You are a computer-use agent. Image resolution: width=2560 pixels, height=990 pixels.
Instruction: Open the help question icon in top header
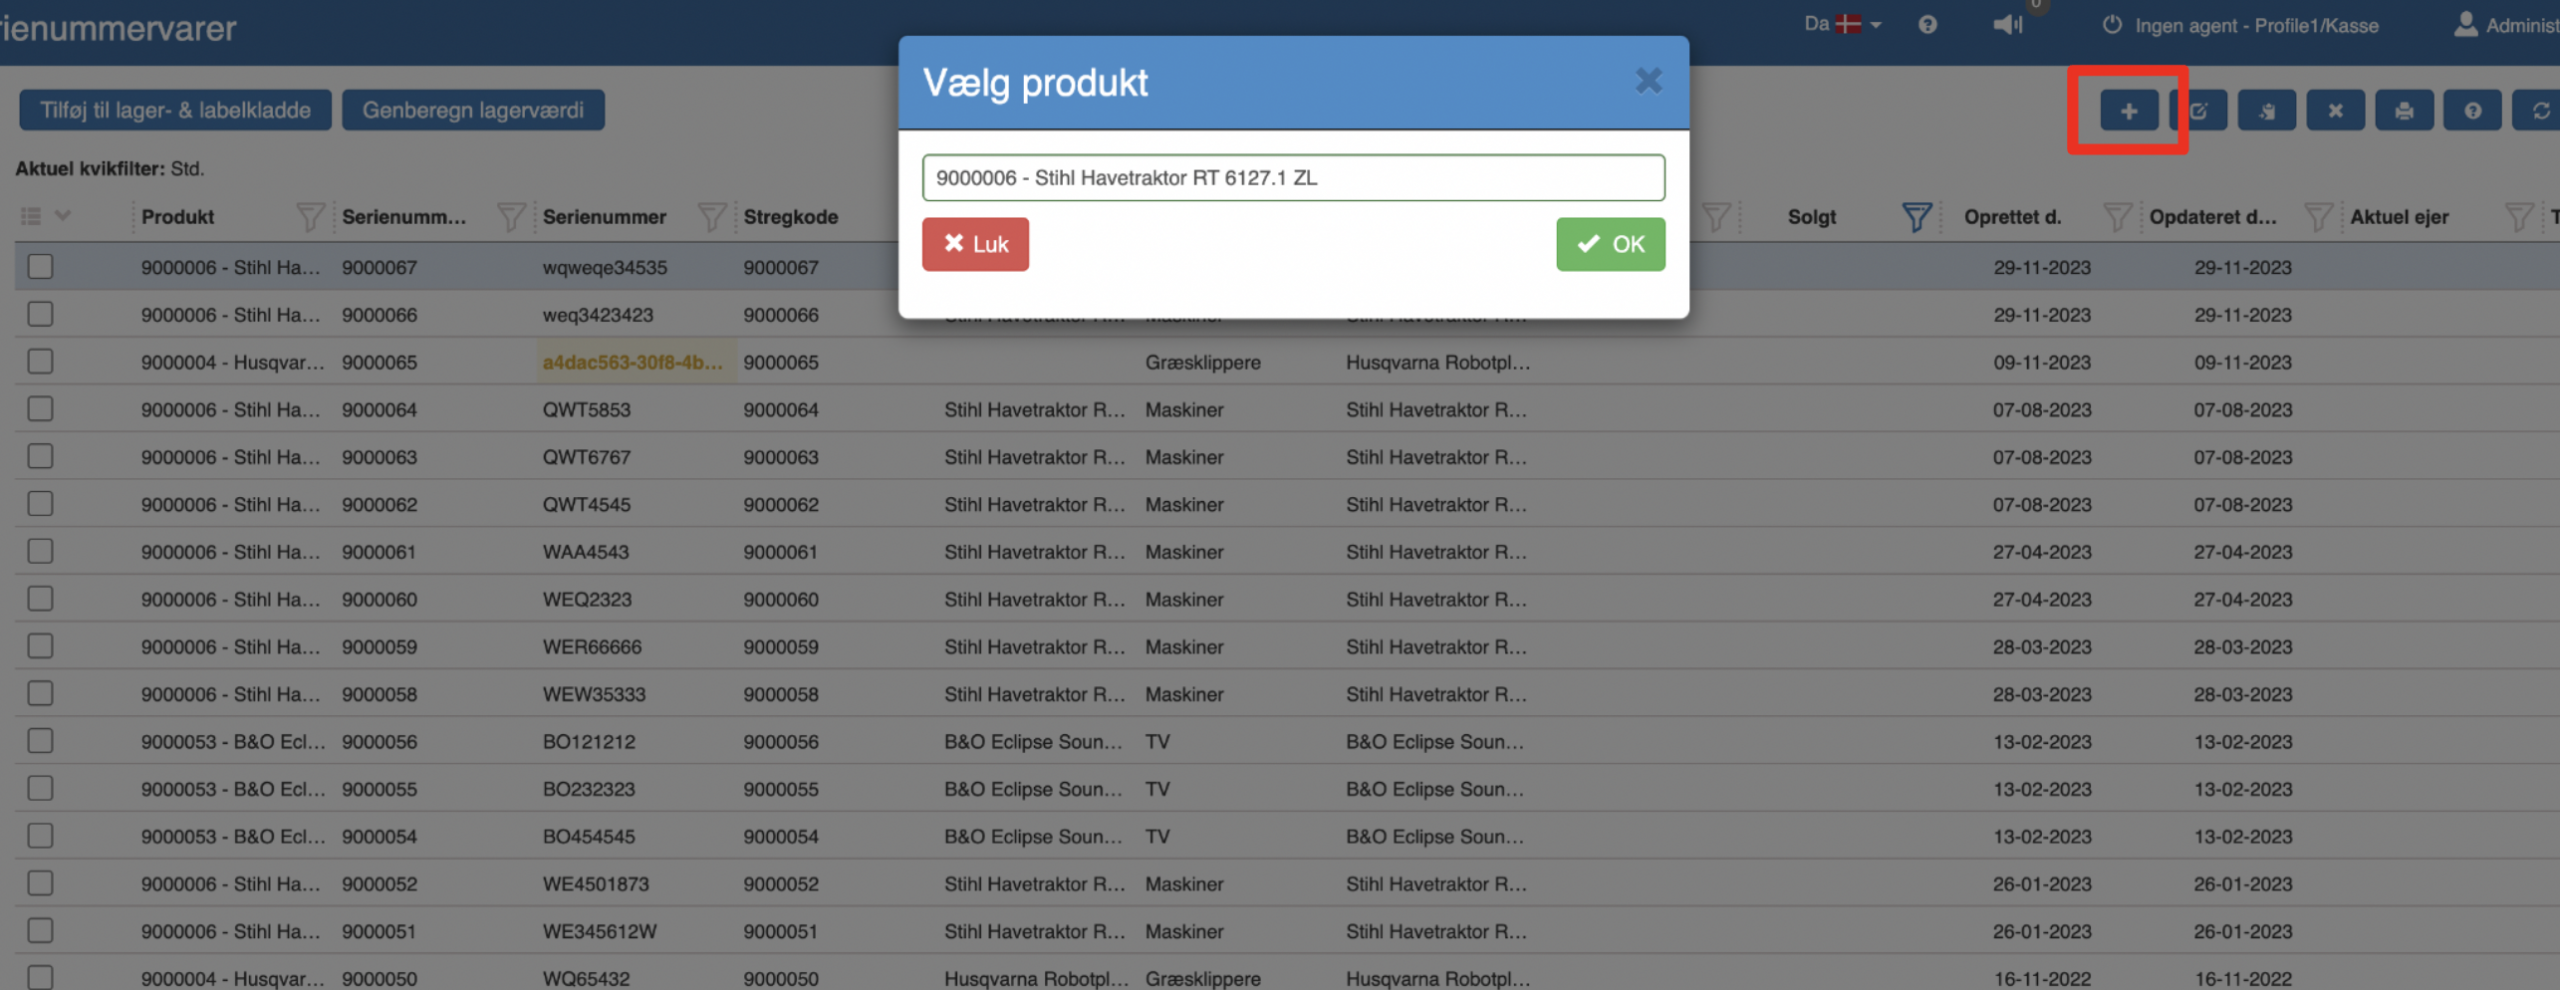point(1927,25)
